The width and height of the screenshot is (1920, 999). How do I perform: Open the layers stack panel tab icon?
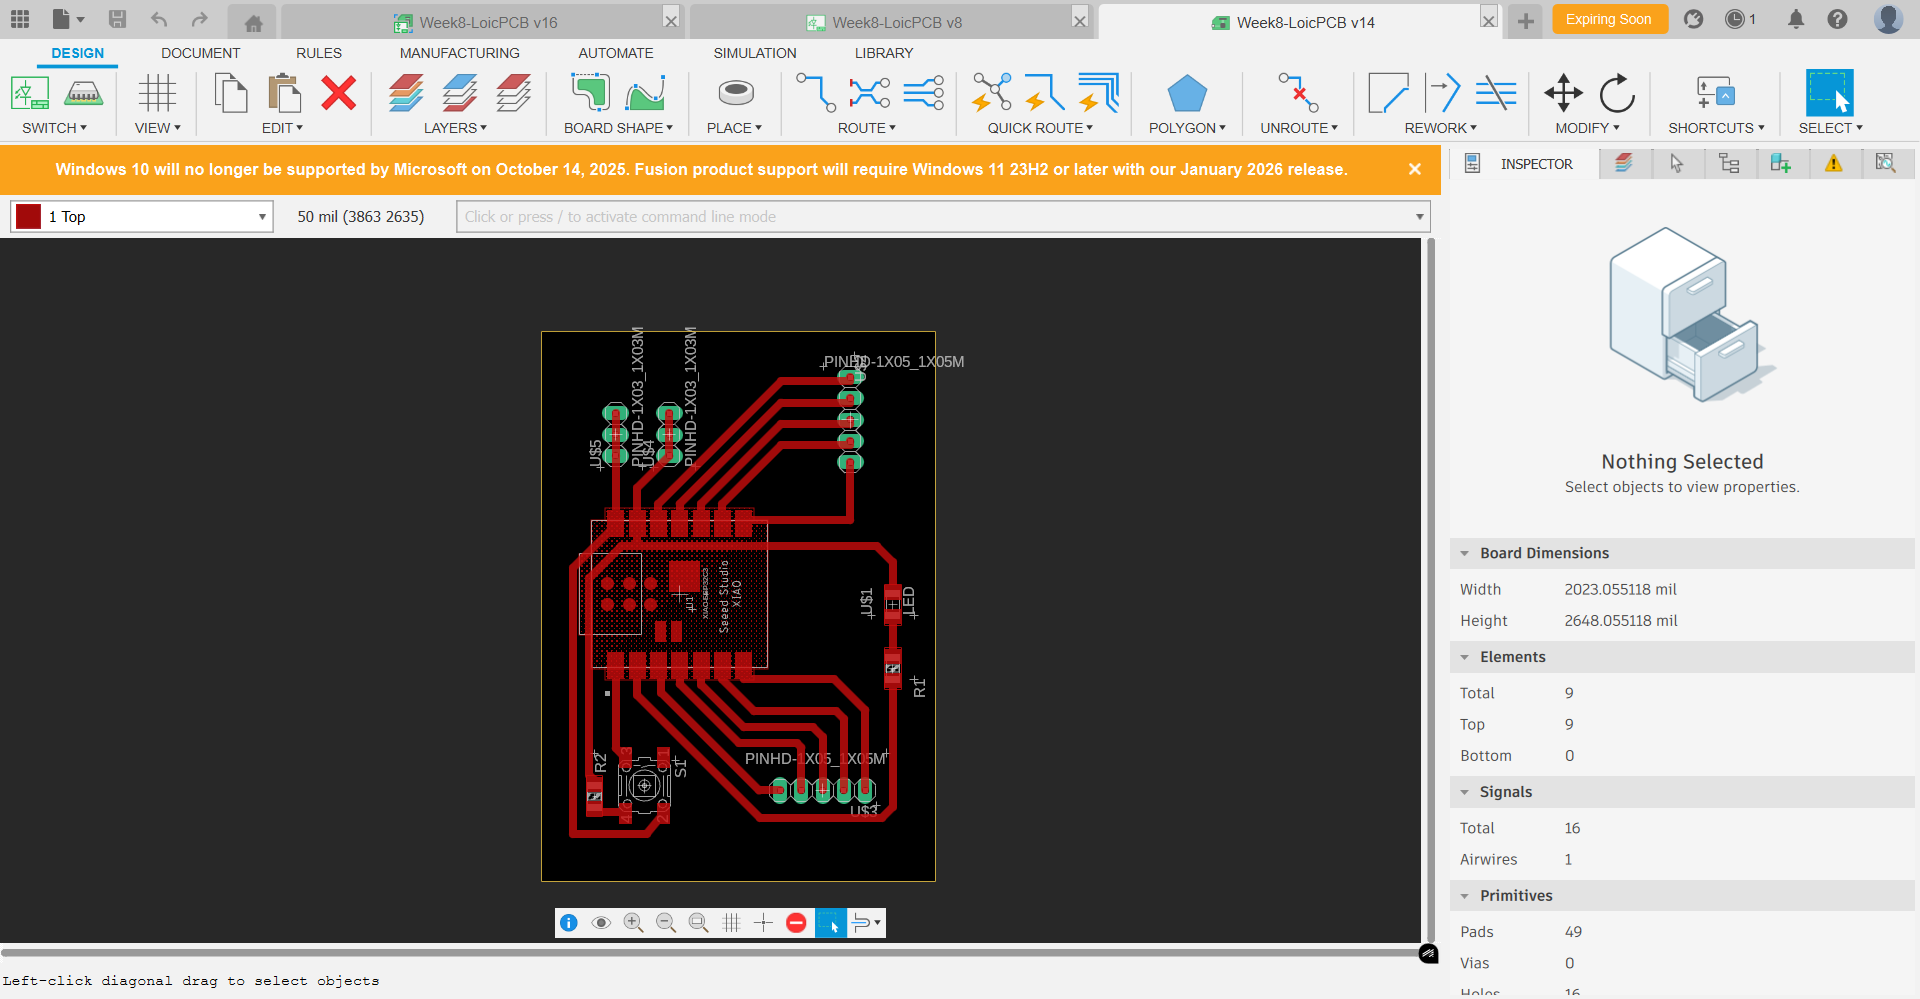tap(1624, 164)
